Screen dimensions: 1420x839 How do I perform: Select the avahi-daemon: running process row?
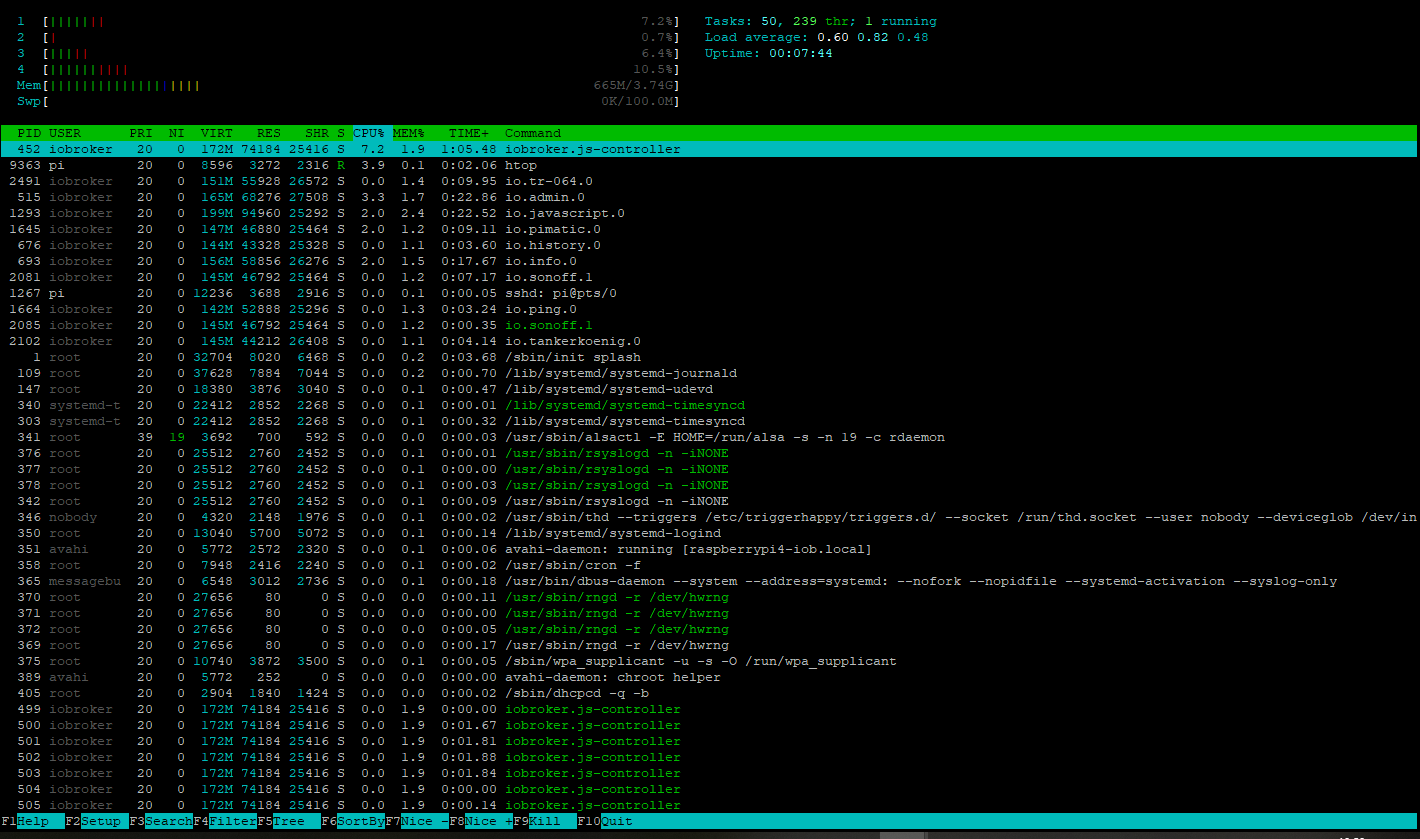pos(709,549)
